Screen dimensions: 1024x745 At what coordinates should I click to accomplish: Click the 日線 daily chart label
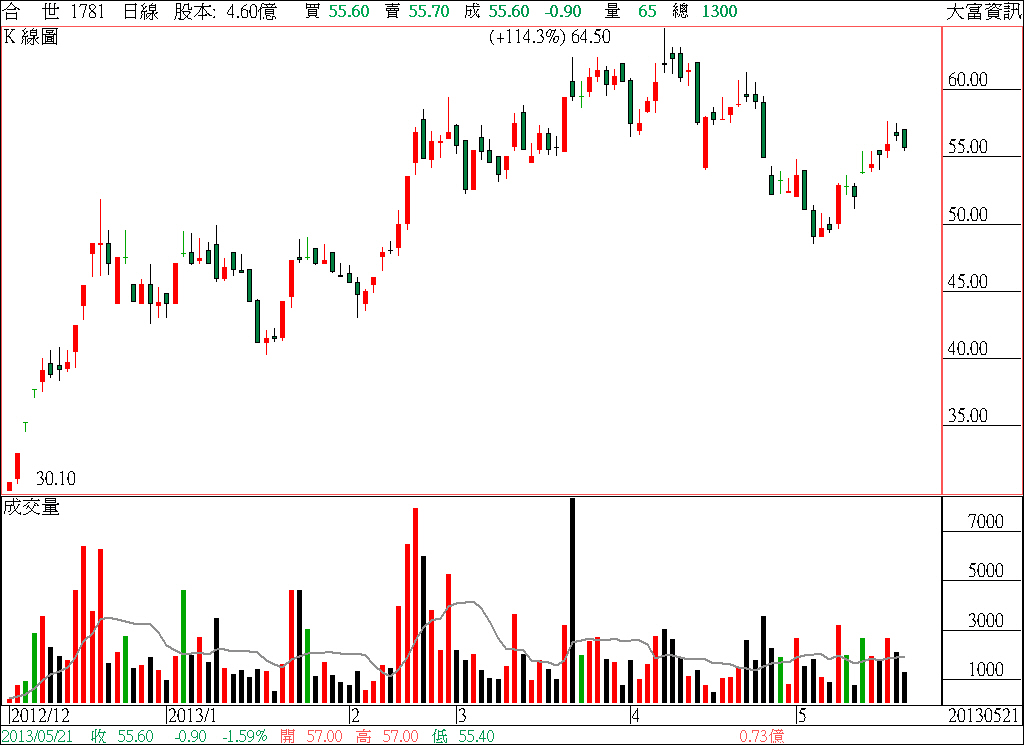click(x=140, y=11)
